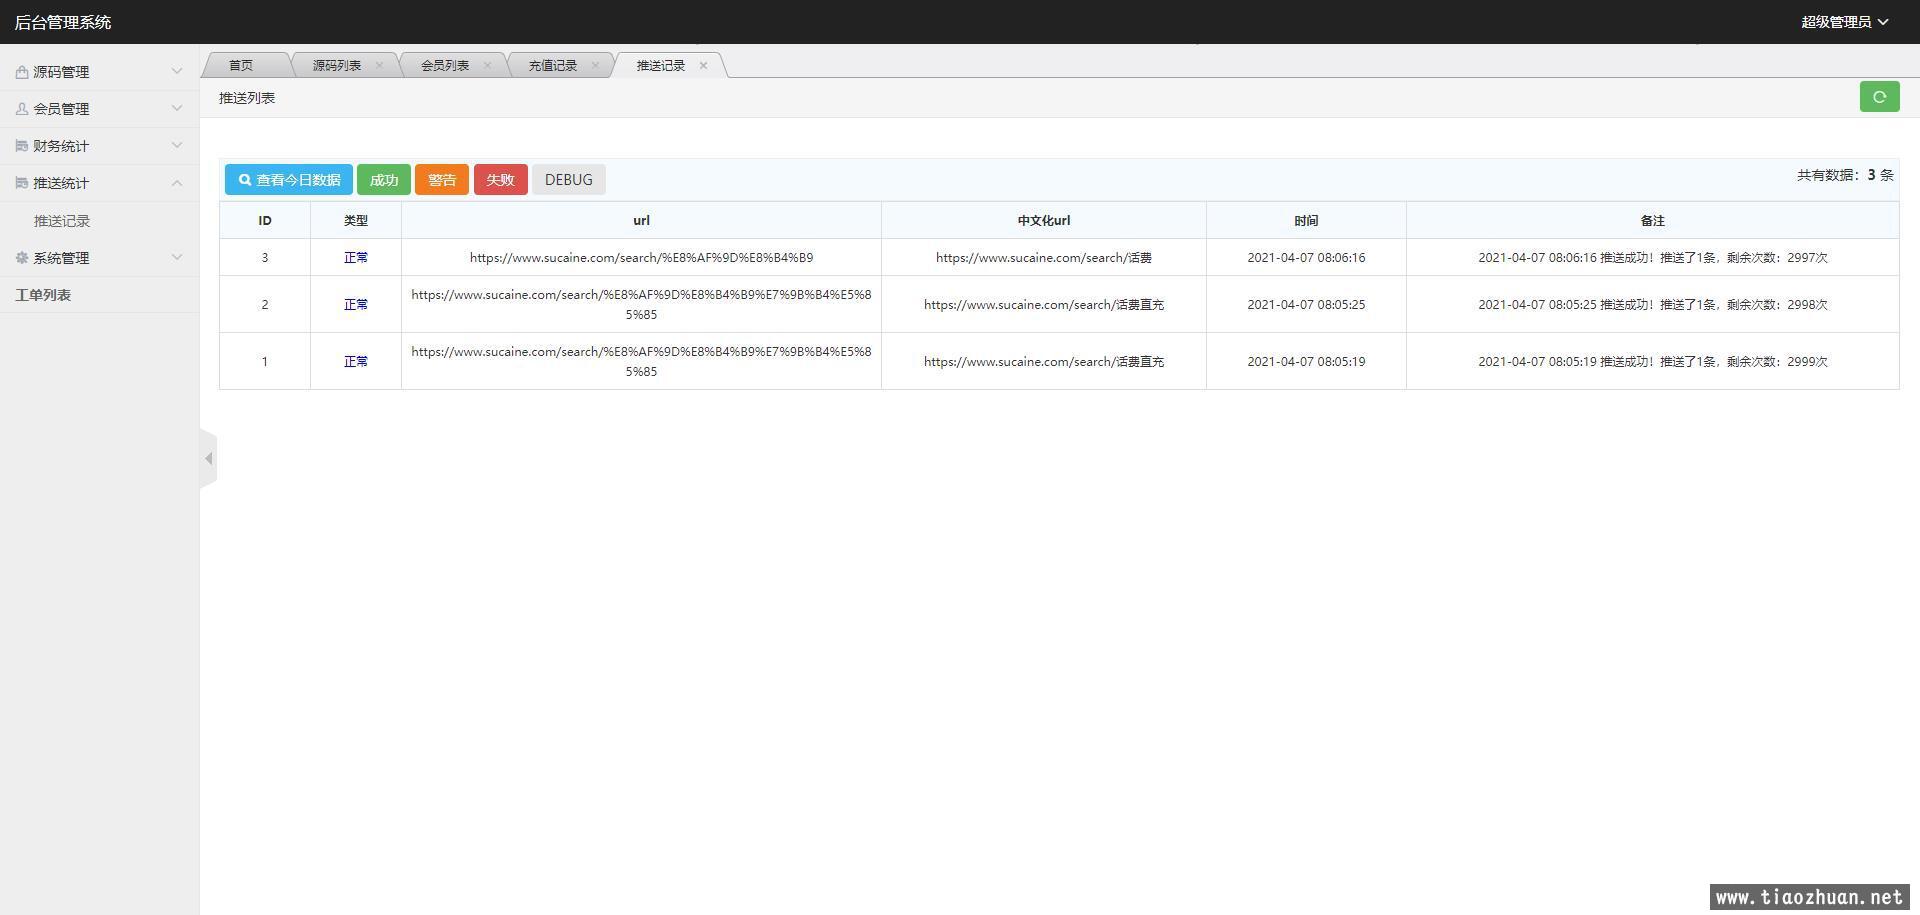Close the 源码列表 tab
Image resolution: width=1920 pixels, height=915 pixels.
[x=379, y=66]
